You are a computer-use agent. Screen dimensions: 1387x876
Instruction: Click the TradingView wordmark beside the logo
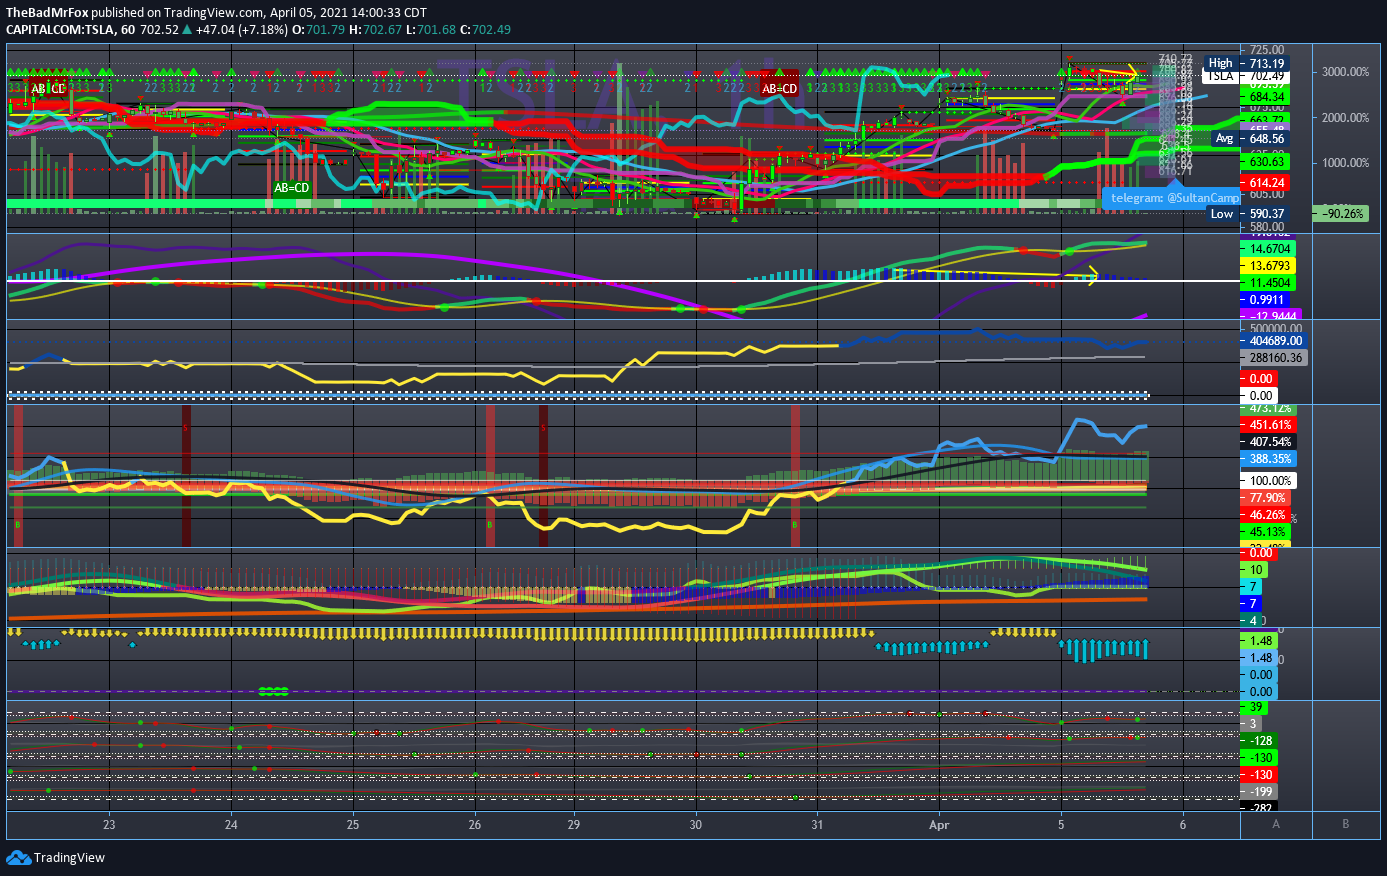pos(69,858)
